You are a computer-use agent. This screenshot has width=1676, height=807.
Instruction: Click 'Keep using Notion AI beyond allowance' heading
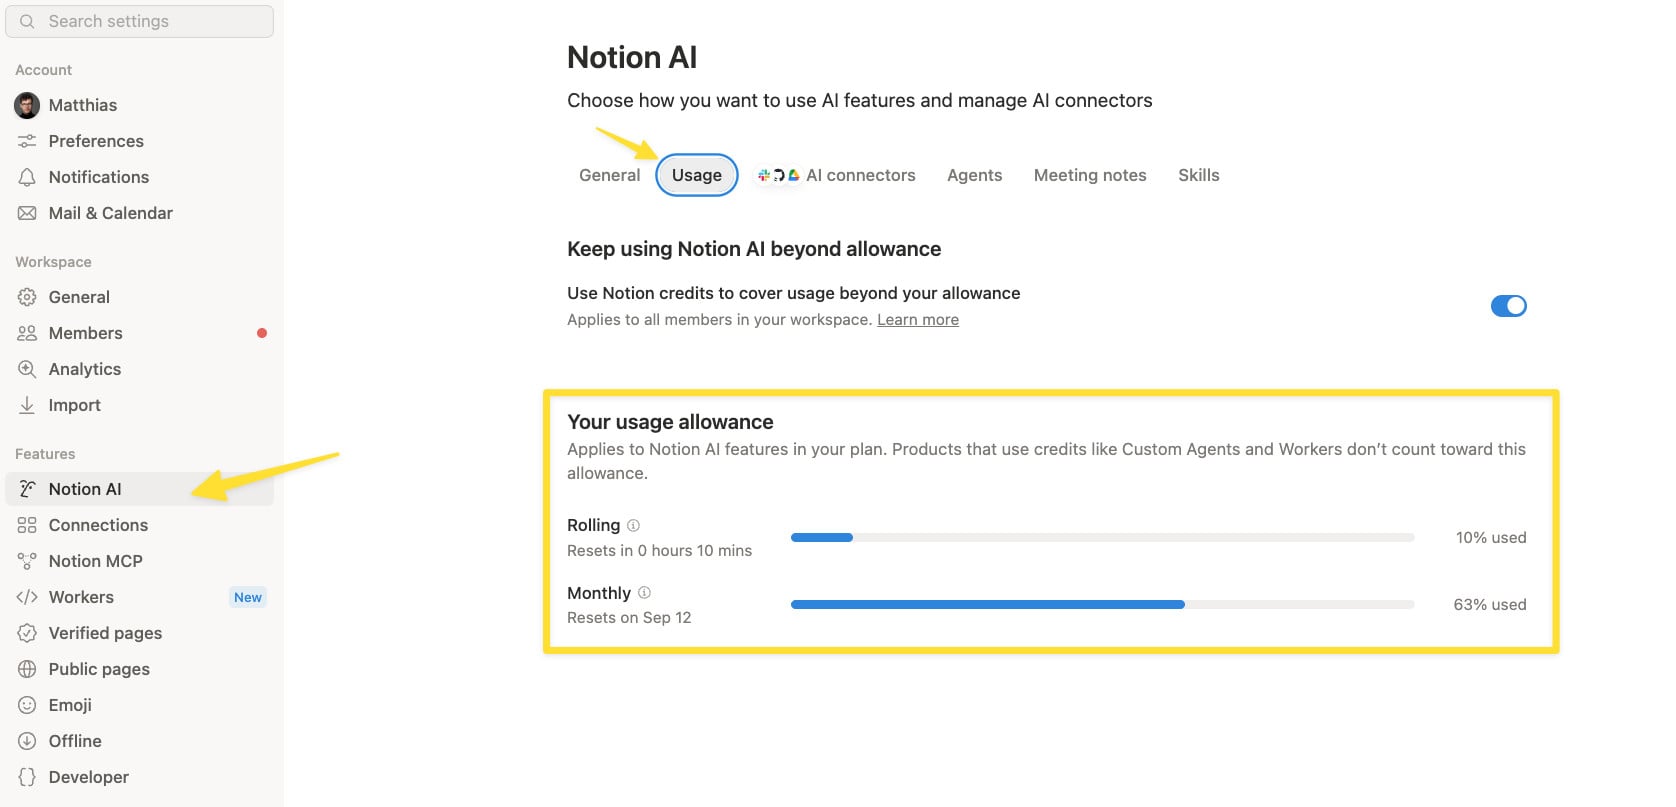(x=754, y=249)
